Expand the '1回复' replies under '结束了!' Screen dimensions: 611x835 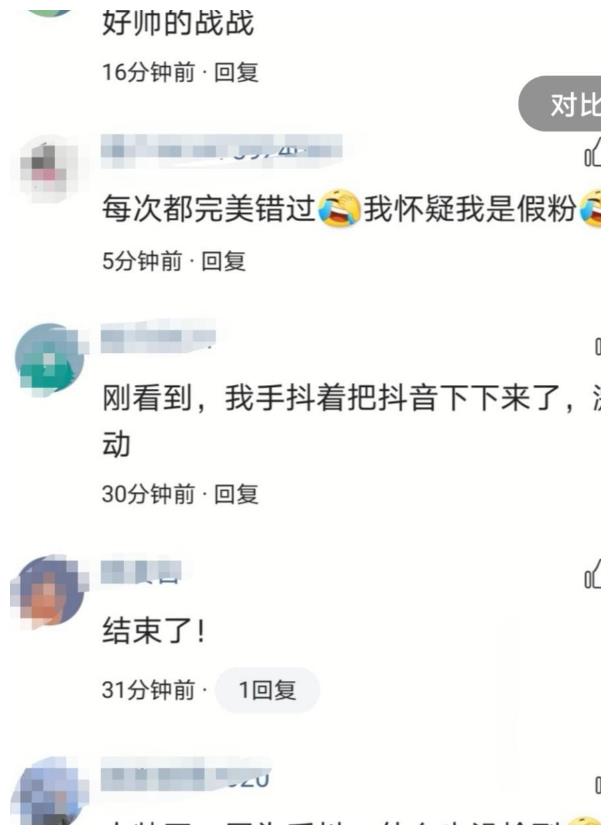267,690
